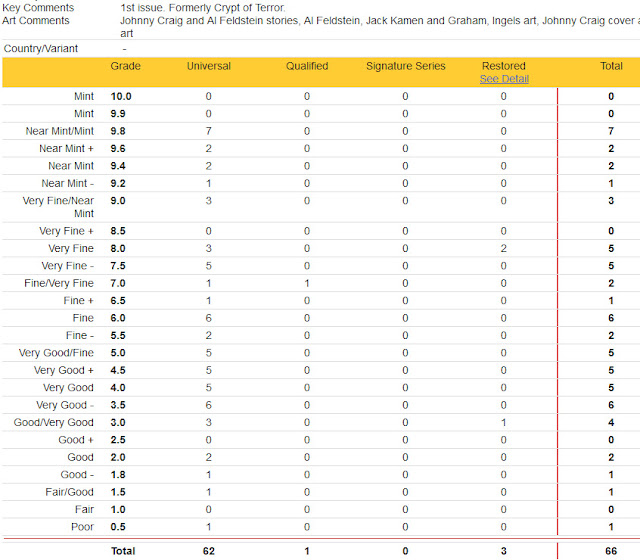Click Universal count 1 for grade 1.8

coord(209,475)
